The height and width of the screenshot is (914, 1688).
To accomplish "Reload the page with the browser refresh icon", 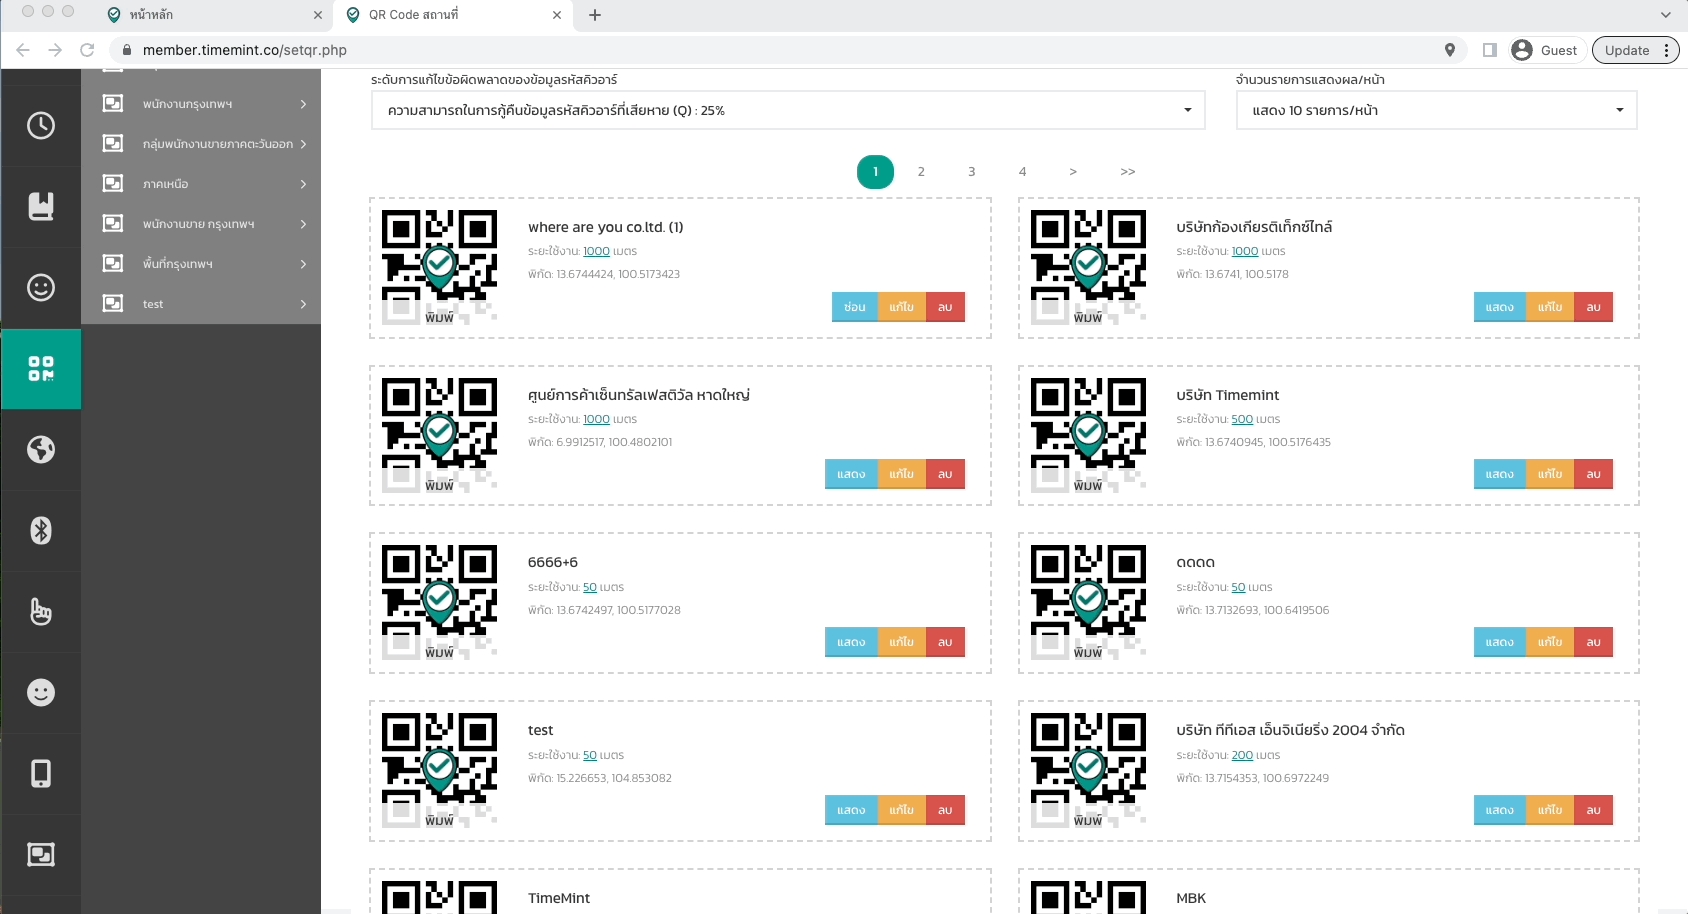I will point(87,50).
